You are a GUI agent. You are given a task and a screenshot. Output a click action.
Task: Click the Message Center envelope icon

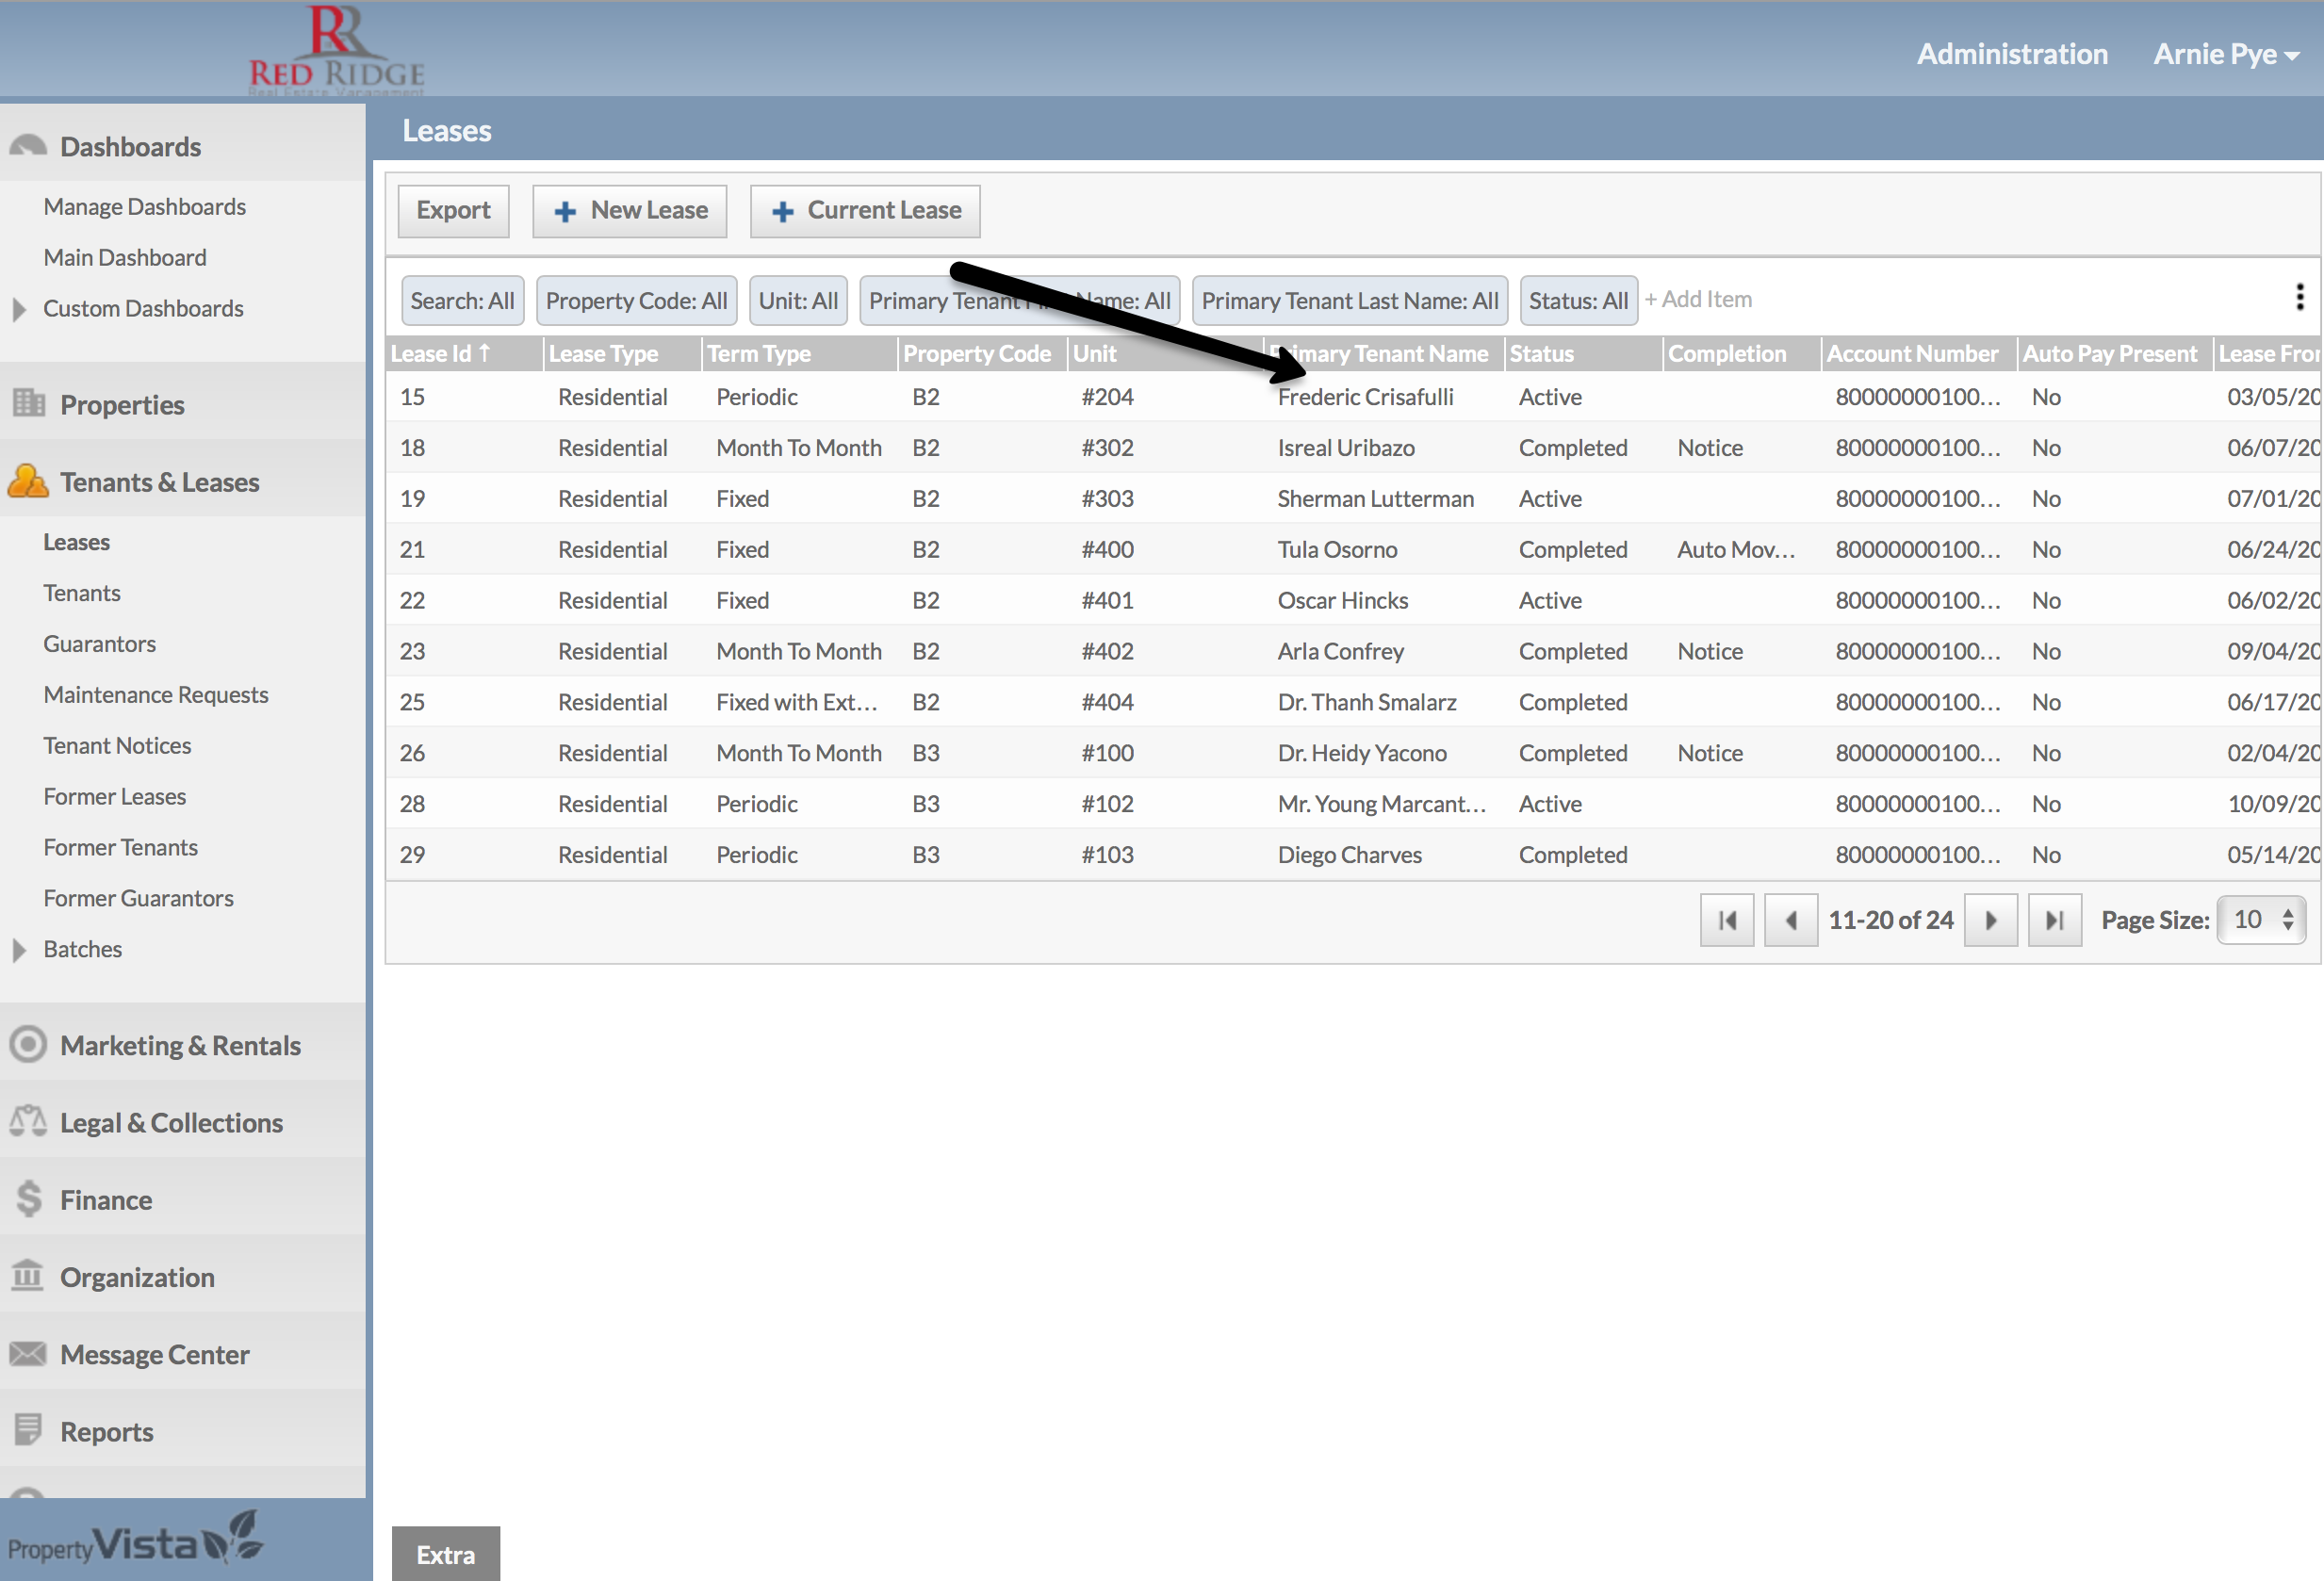click(28, 1353)
